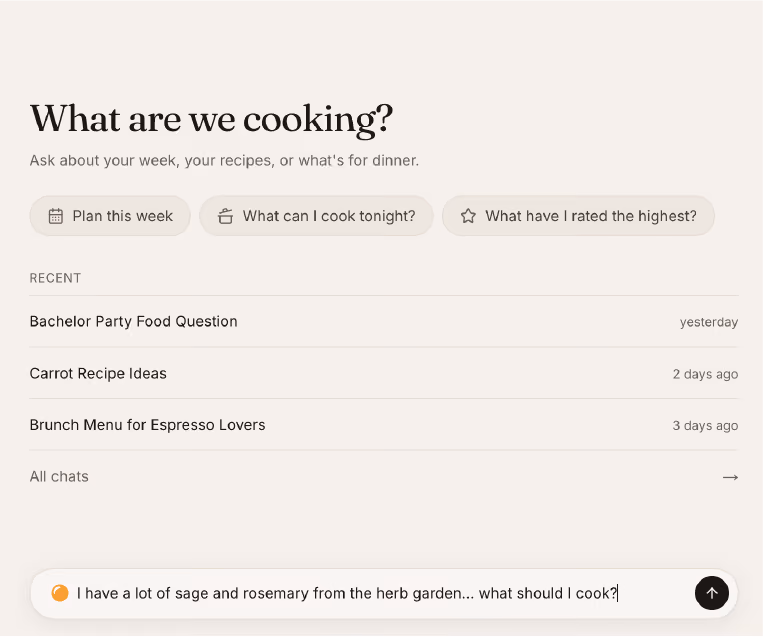The width and height of the screenshot is (763, 637).
Task: Click the 2 days ago timestamp
Action: 706,374
